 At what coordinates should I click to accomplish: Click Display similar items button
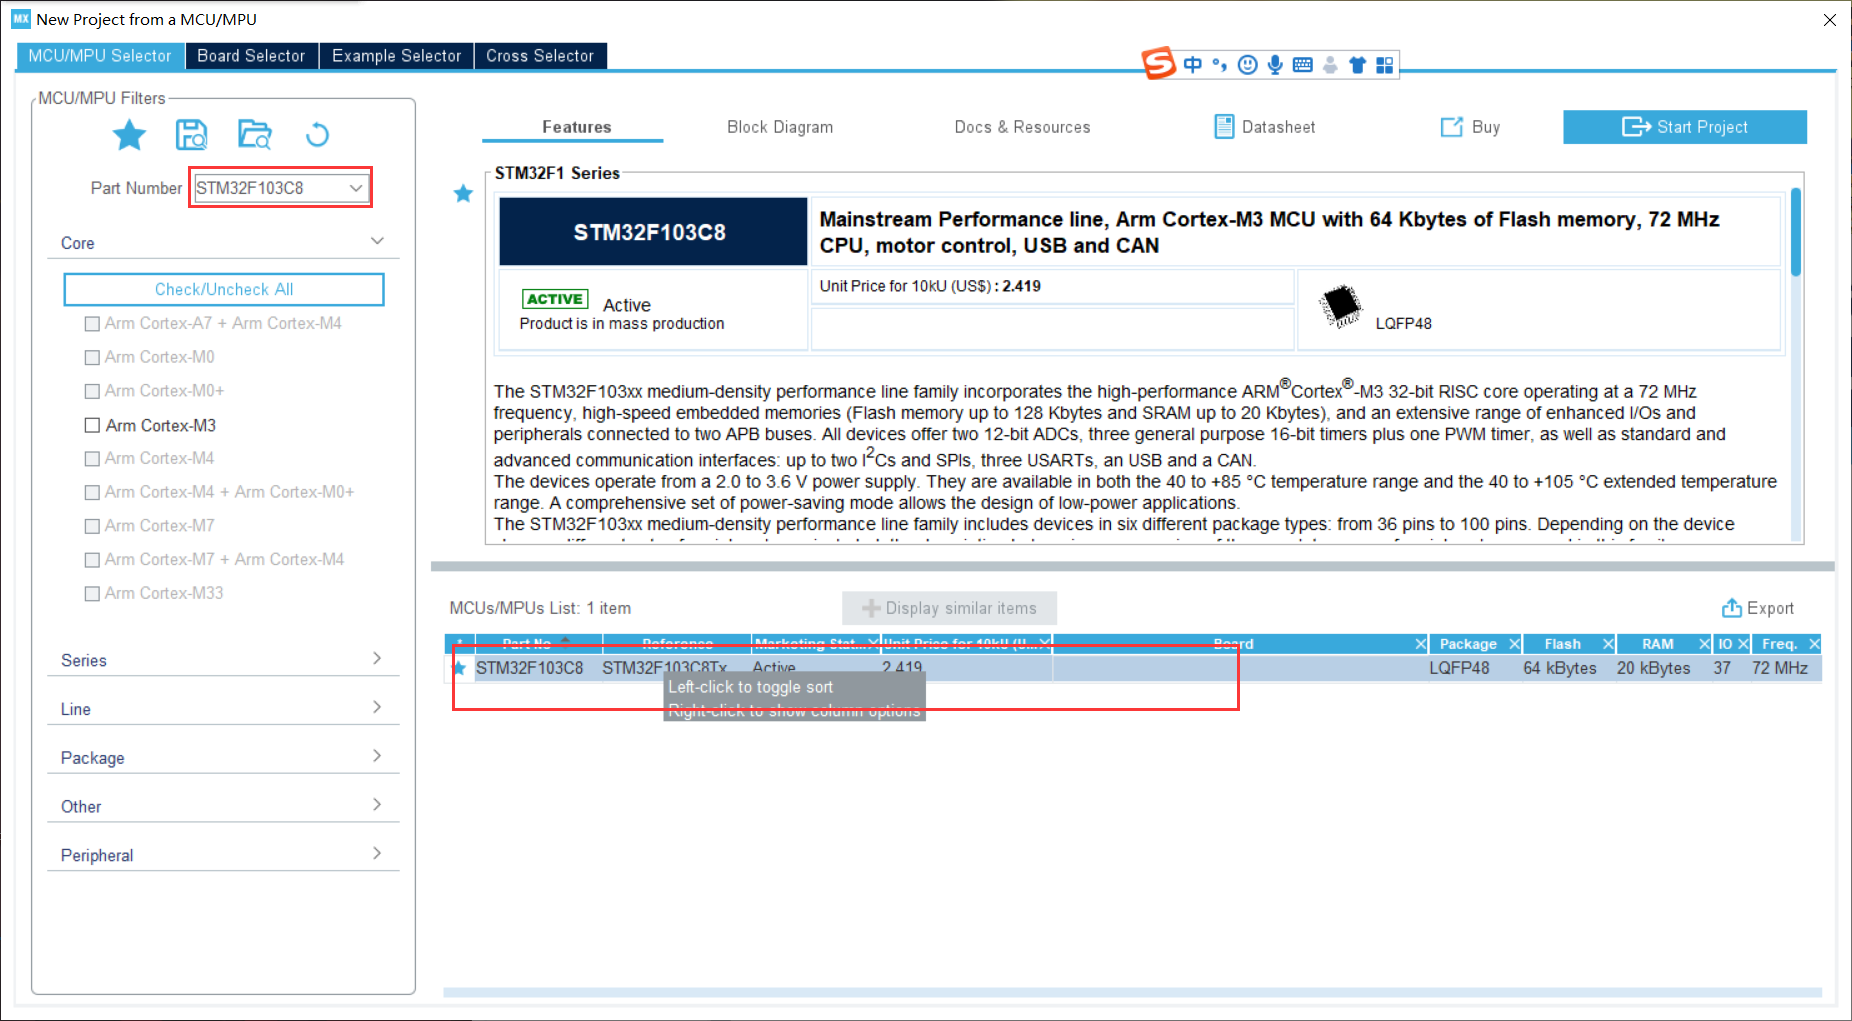pos(949,608)
